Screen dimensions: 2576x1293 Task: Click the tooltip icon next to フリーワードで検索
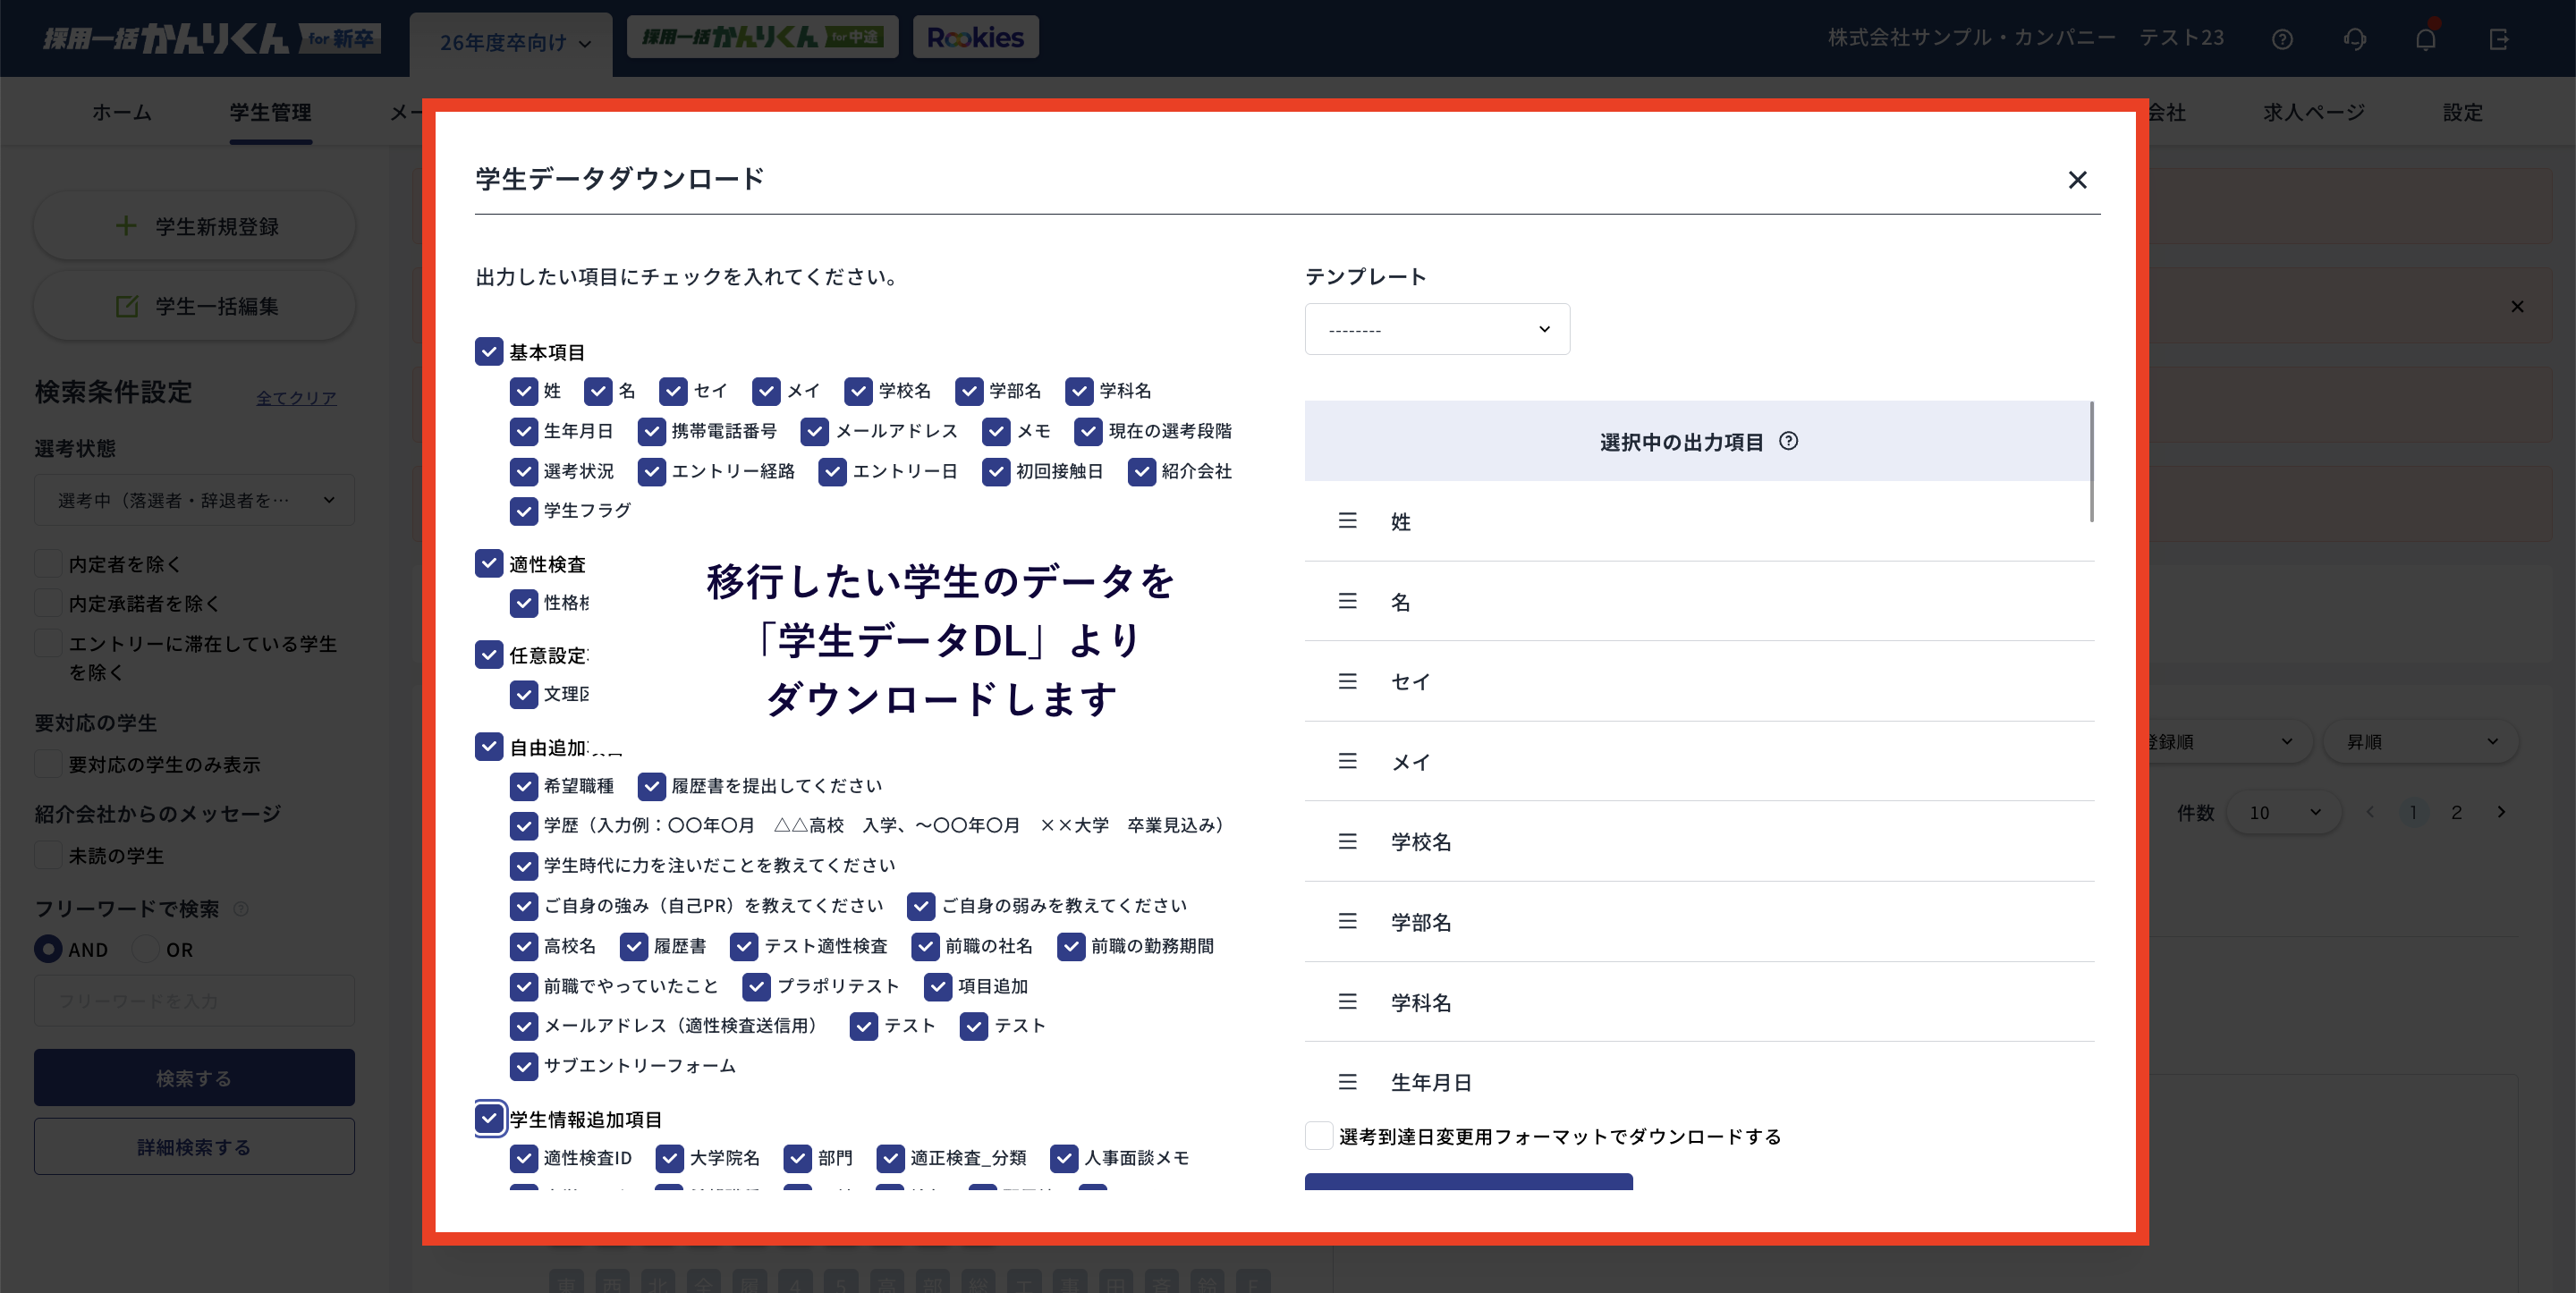(x=240, y=909)
